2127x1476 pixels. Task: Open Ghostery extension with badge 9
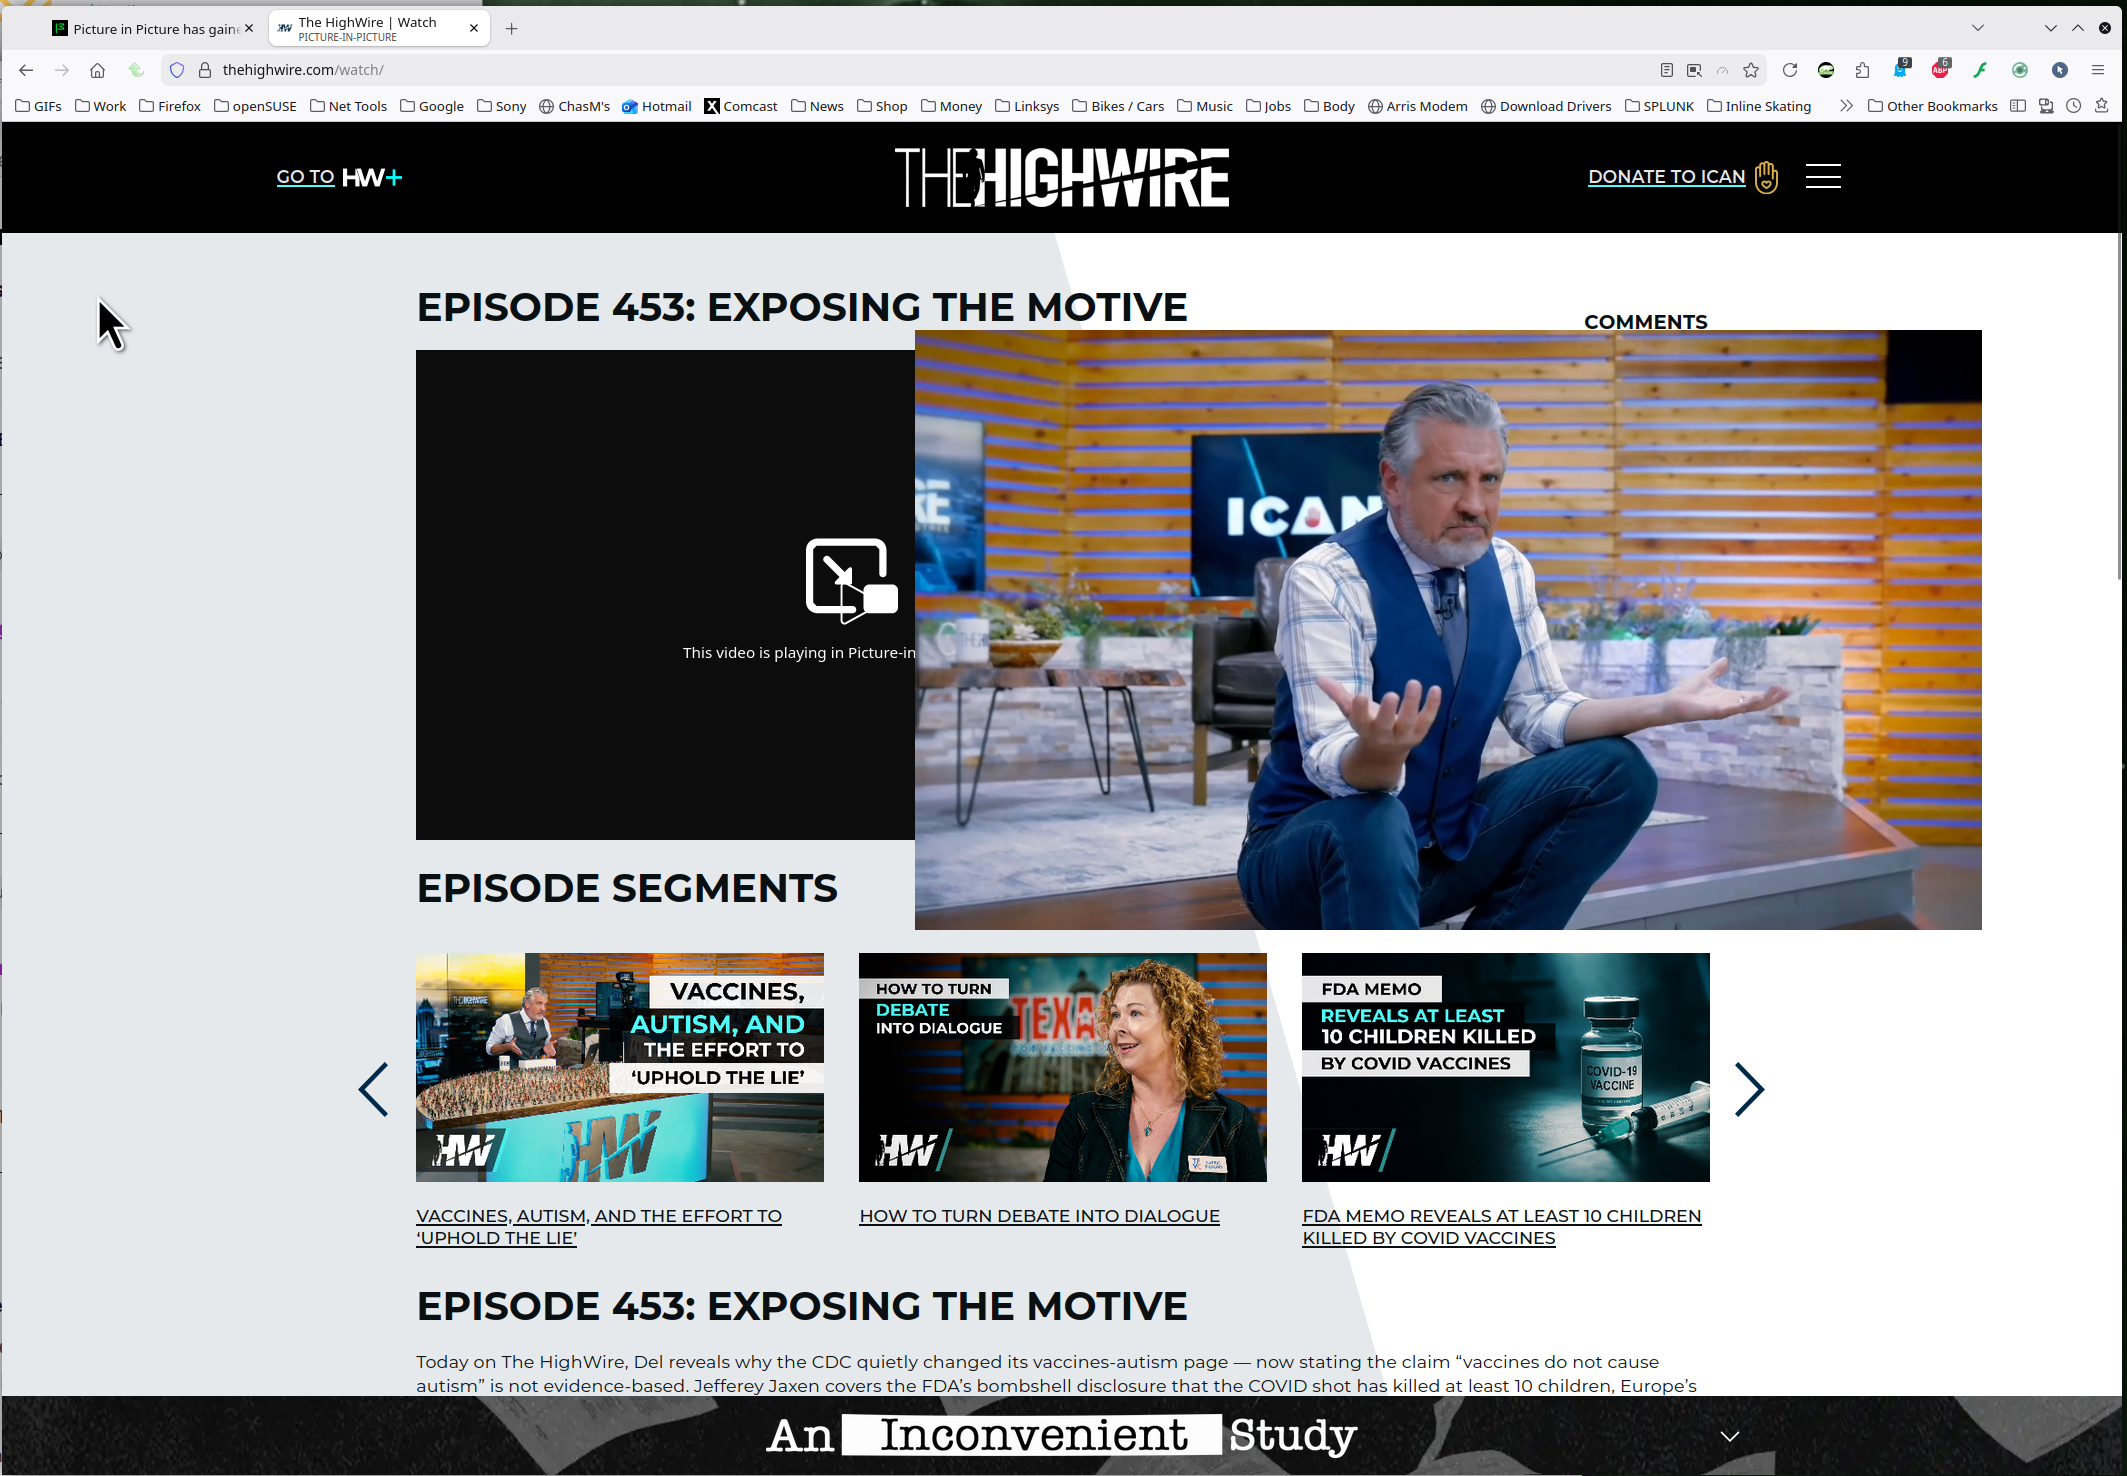pos(1900,70)
